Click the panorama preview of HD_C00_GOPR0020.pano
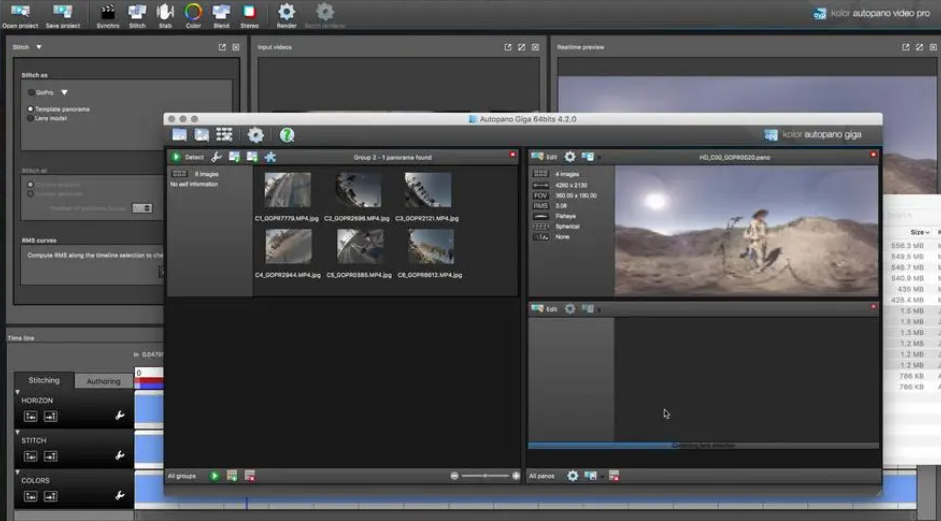 [746, 230]
